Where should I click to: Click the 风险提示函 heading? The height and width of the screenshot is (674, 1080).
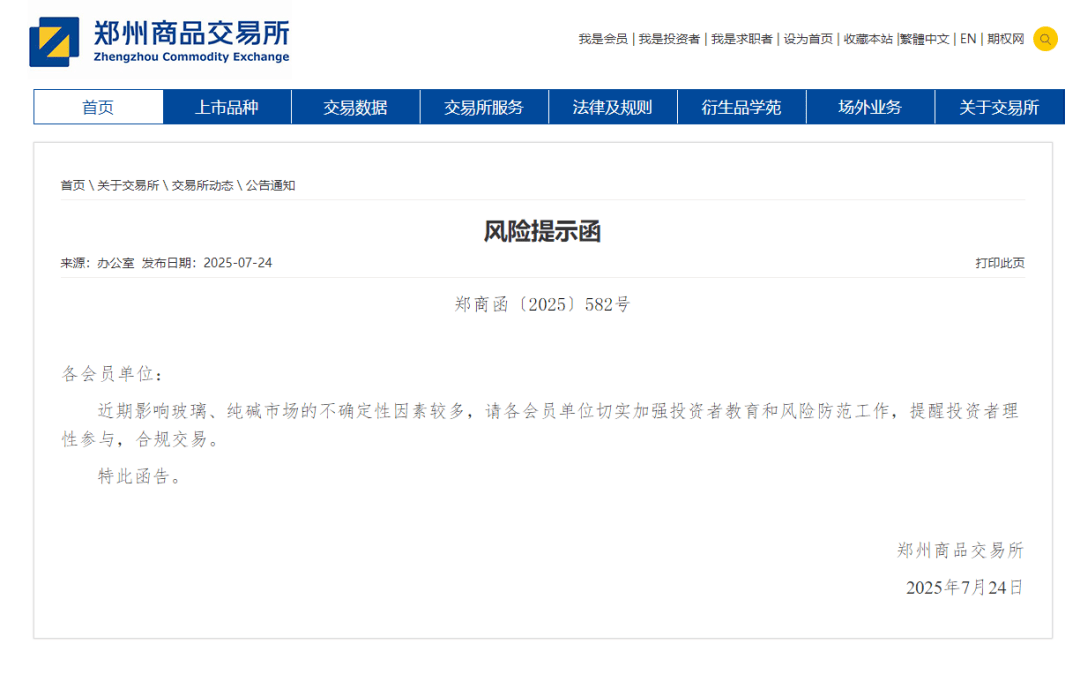pyautogui.click(x=542, y=231)
